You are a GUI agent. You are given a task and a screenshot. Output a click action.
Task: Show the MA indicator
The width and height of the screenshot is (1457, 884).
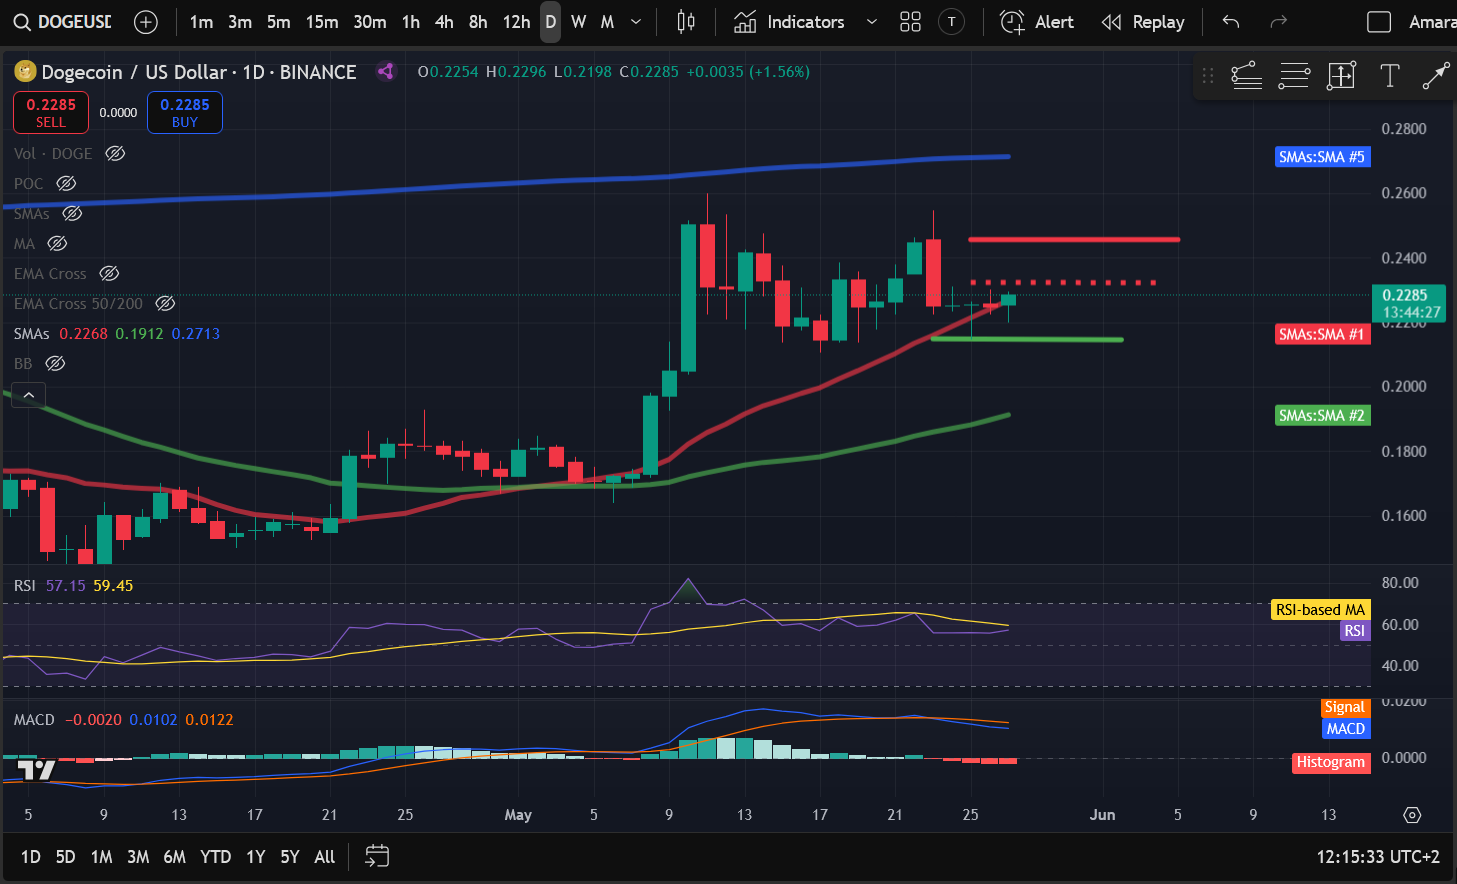click(57, 243)
